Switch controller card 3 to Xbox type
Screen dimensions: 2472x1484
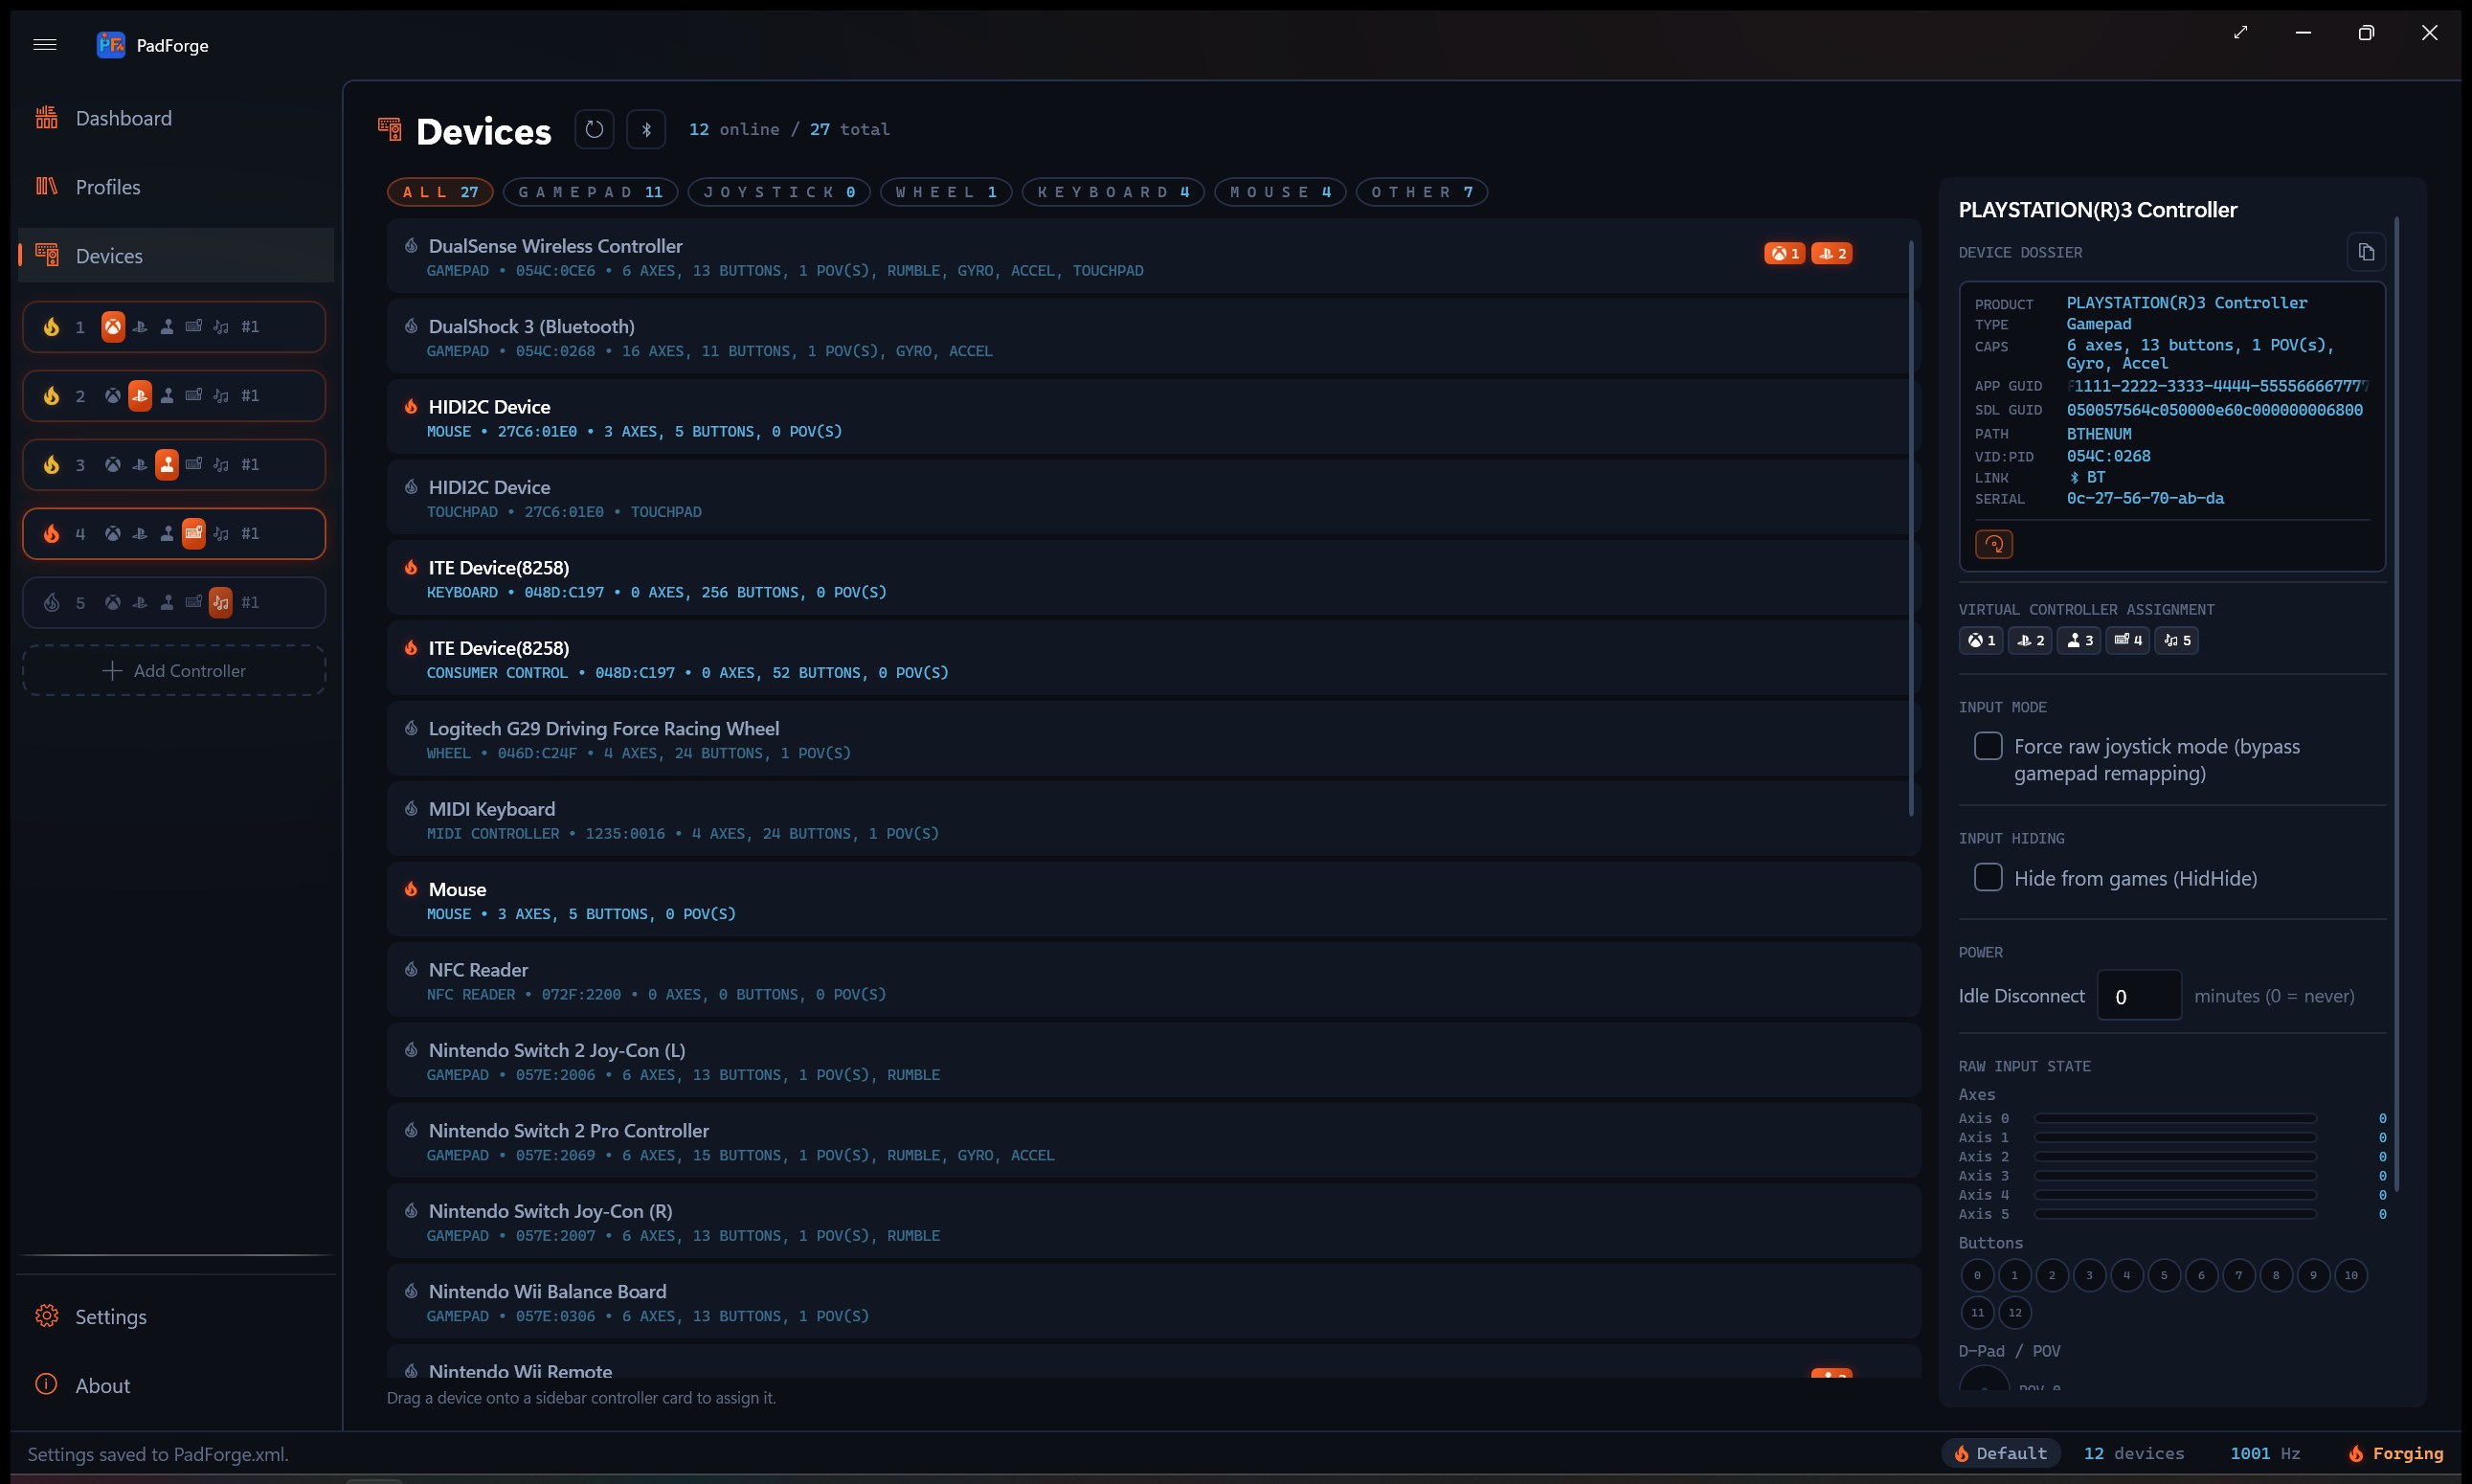pos(113,465)
